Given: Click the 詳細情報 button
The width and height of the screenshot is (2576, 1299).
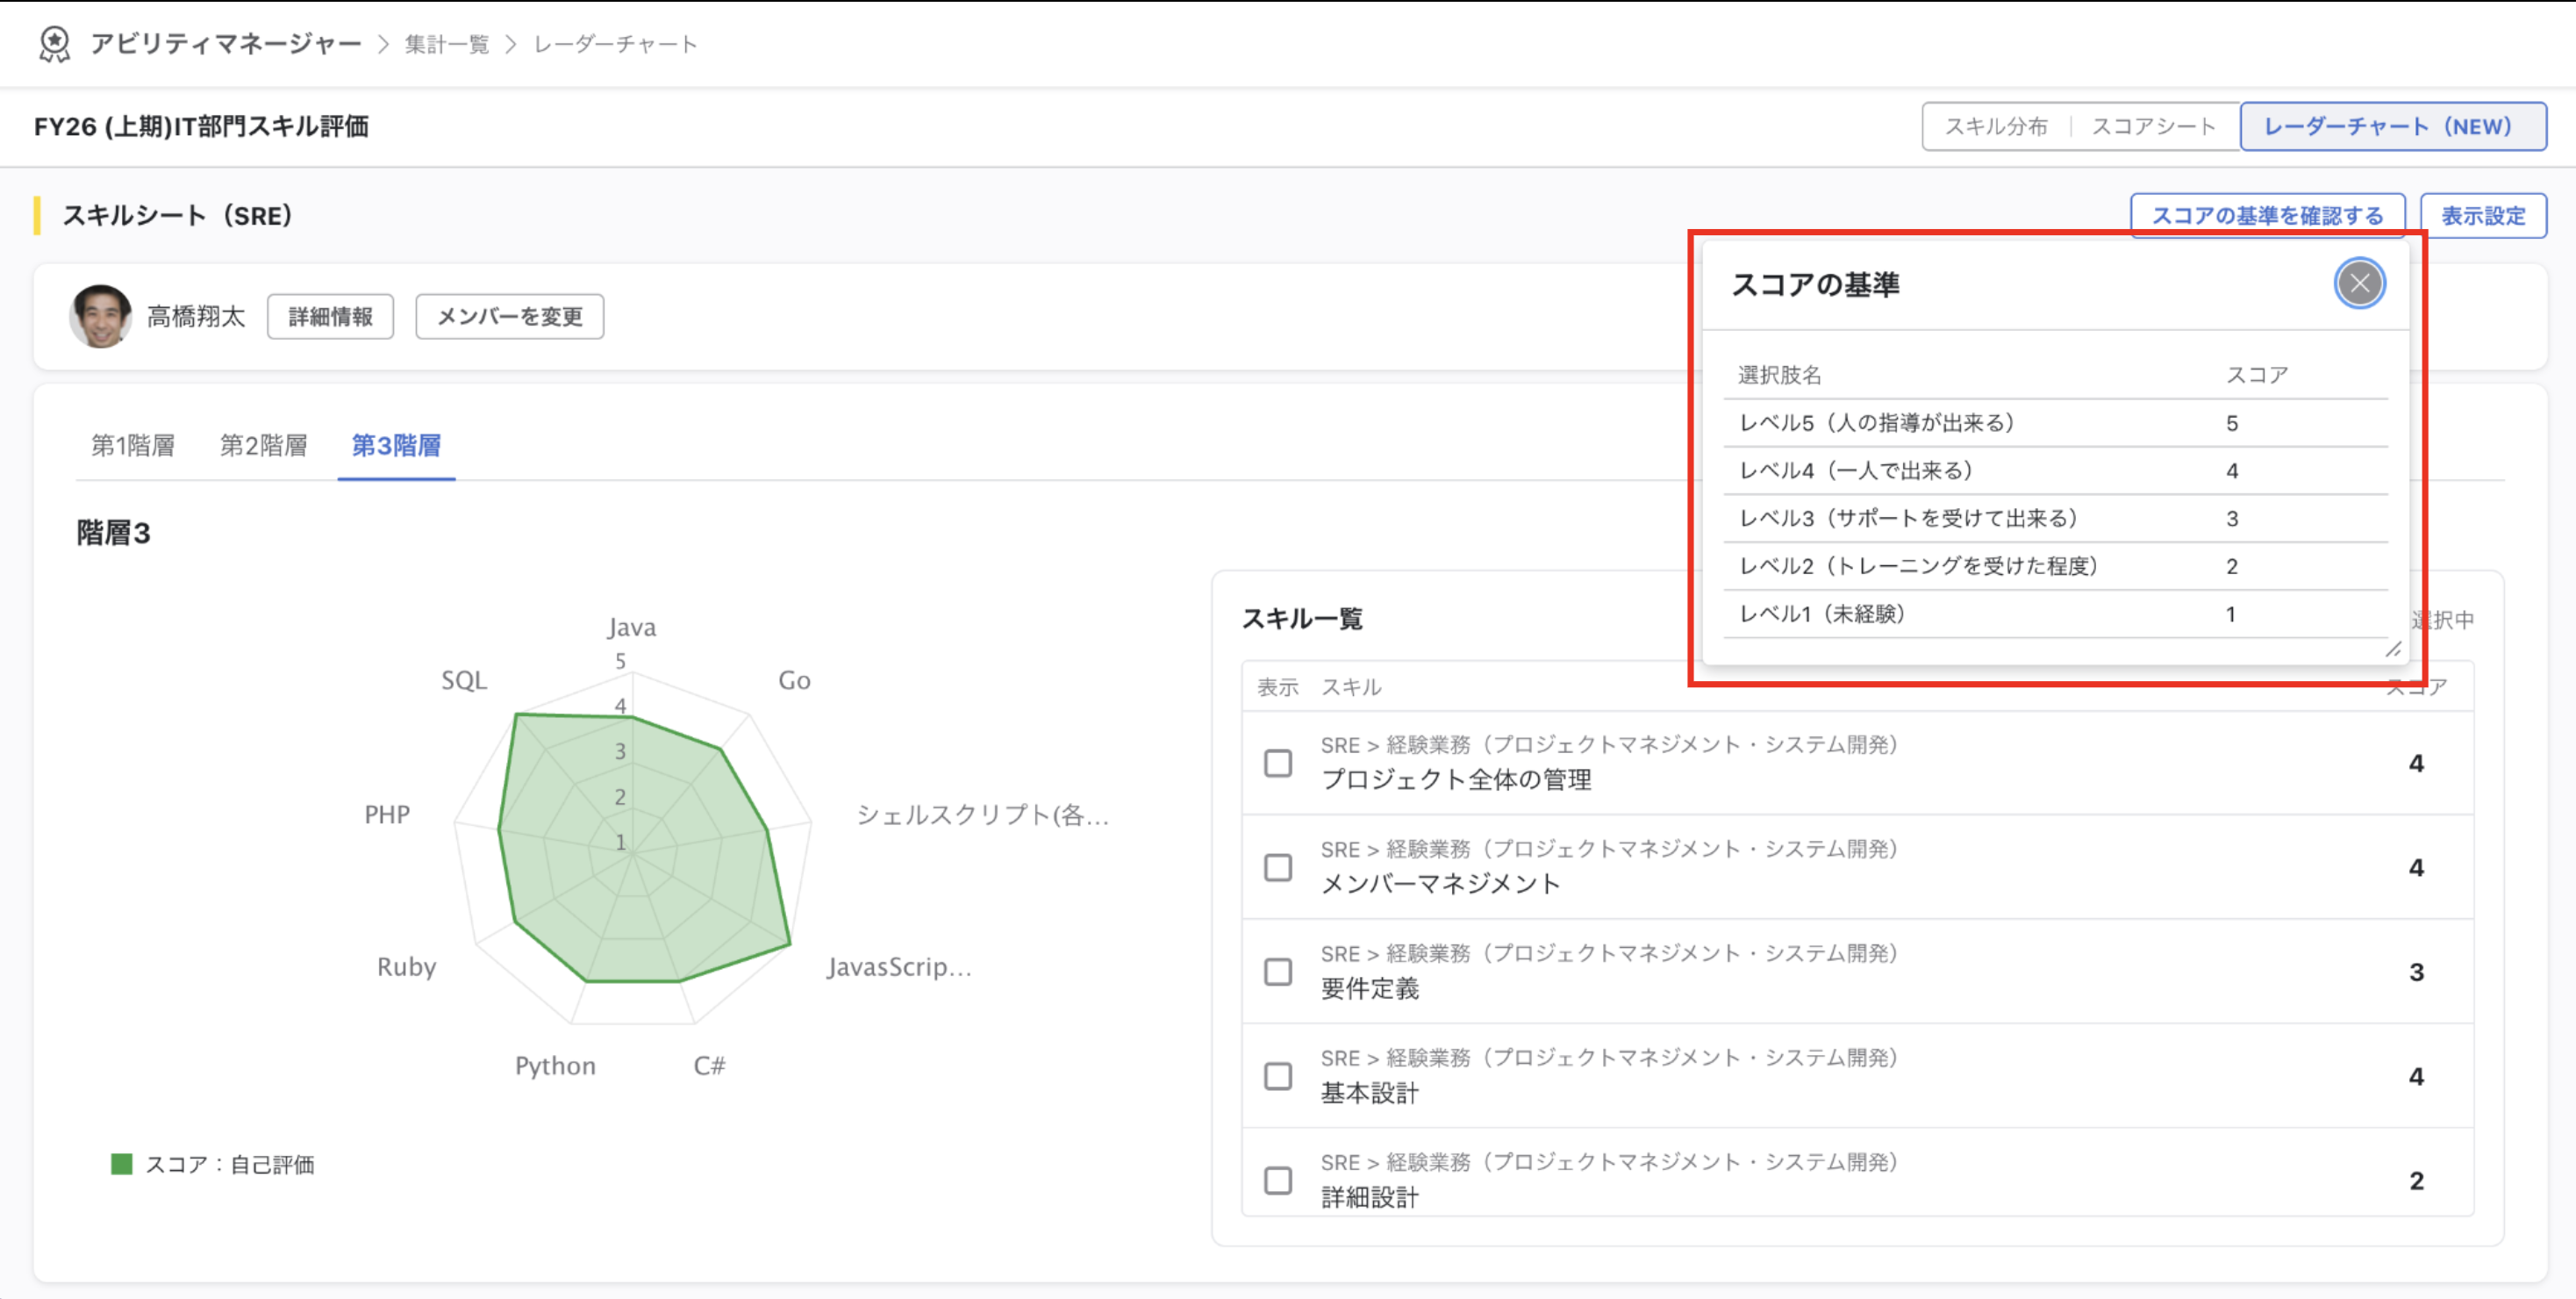Looking at the screenshot, I should [x=330, y=316].
